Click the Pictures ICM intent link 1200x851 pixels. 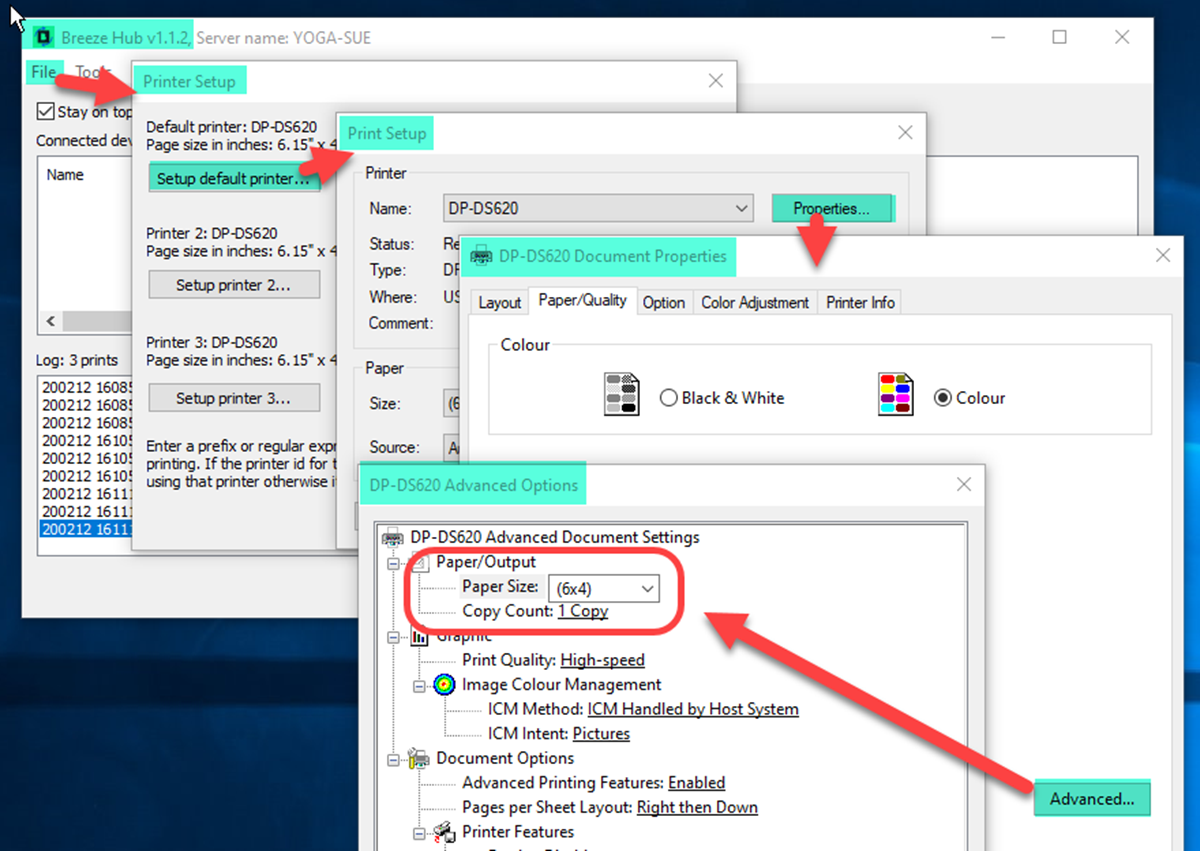click(601, 734)
